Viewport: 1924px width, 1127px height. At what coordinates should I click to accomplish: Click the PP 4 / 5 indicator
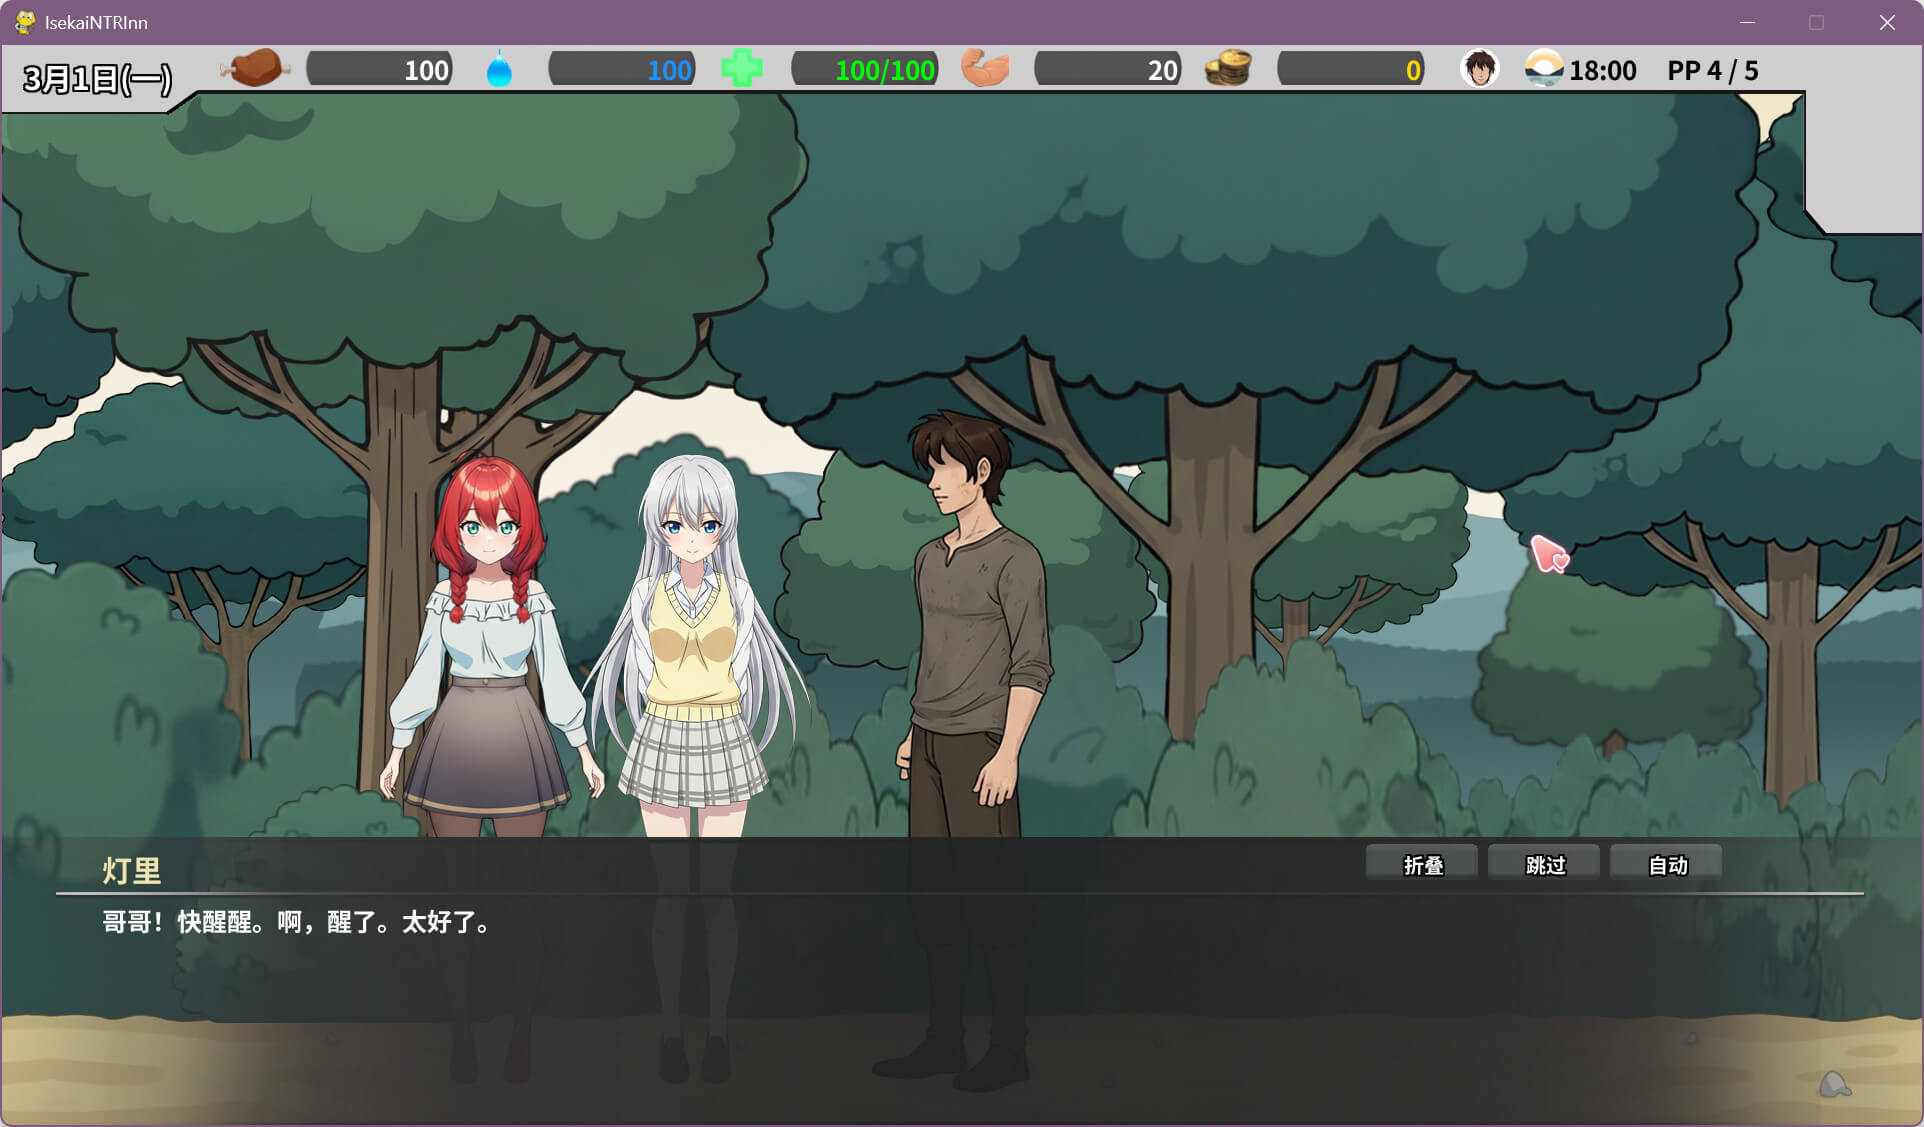[x=1711, y=70]
